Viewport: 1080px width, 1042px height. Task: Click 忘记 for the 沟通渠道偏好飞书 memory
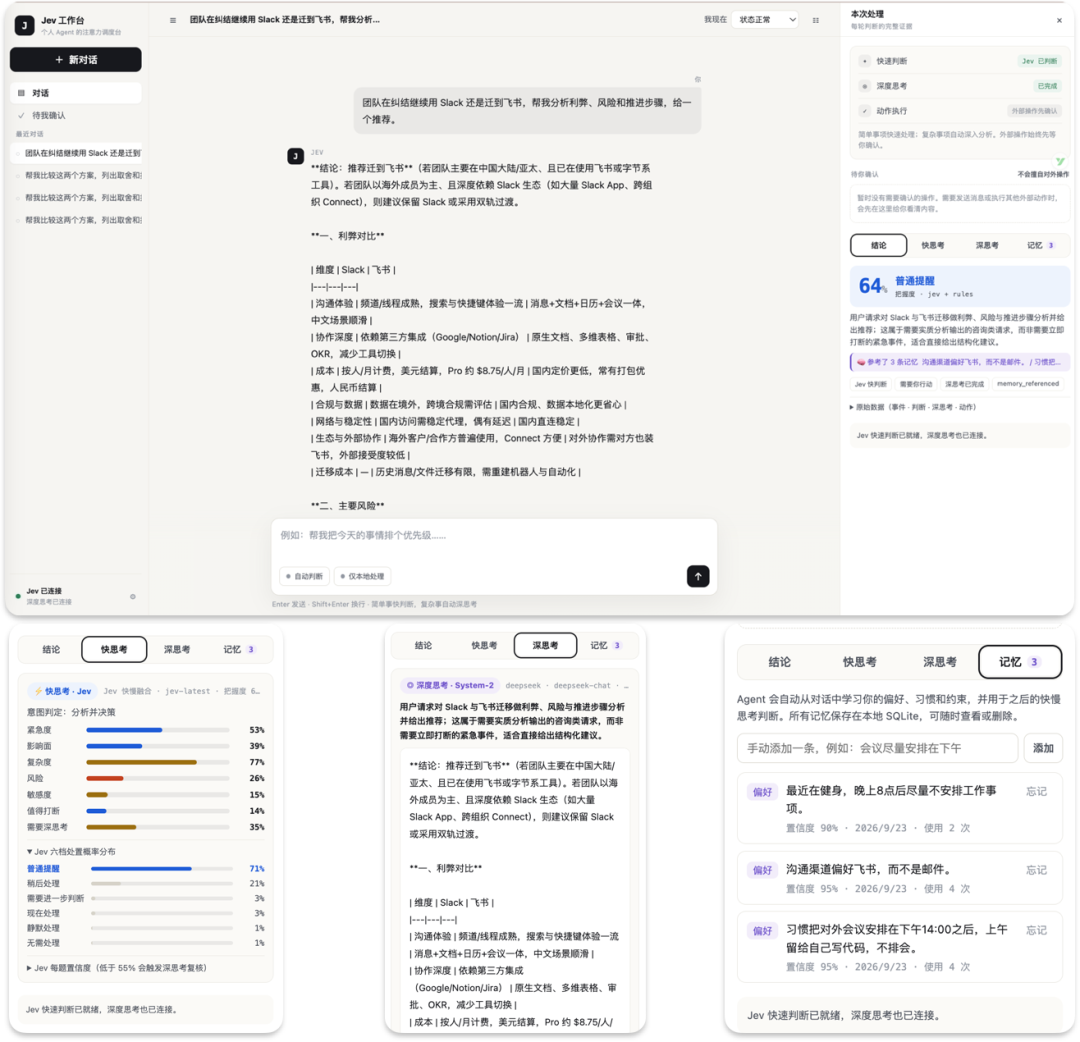(1036, 870)
